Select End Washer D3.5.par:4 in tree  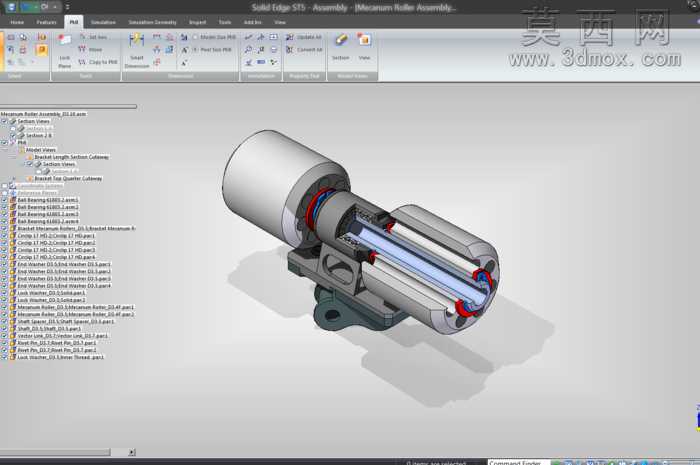tap(64, 286)
